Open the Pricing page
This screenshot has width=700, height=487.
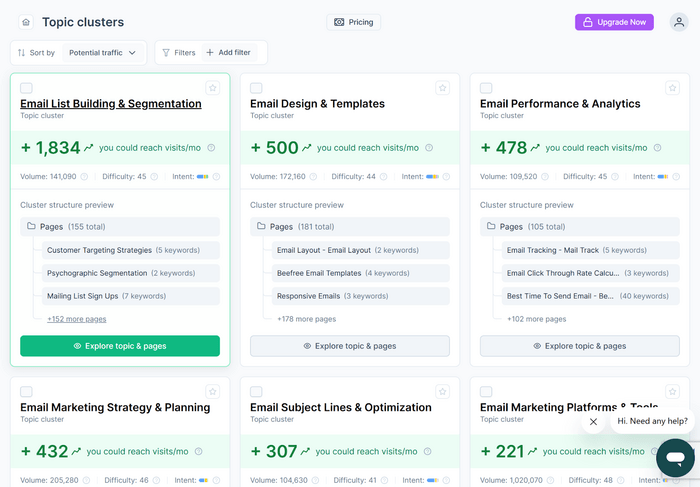tap(353, 22)
